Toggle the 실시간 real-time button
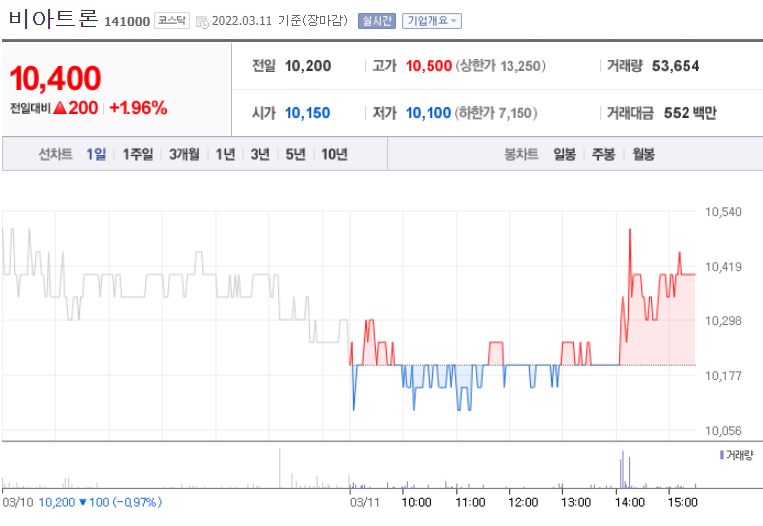Viewport: 763px width, 526px height. [x=377, y=21]
